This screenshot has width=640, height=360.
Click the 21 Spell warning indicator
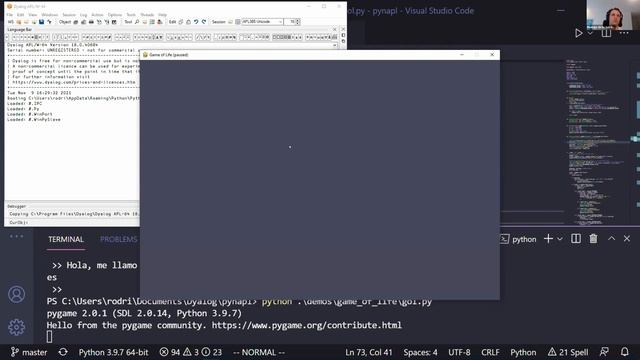click(x=568, y=352)
